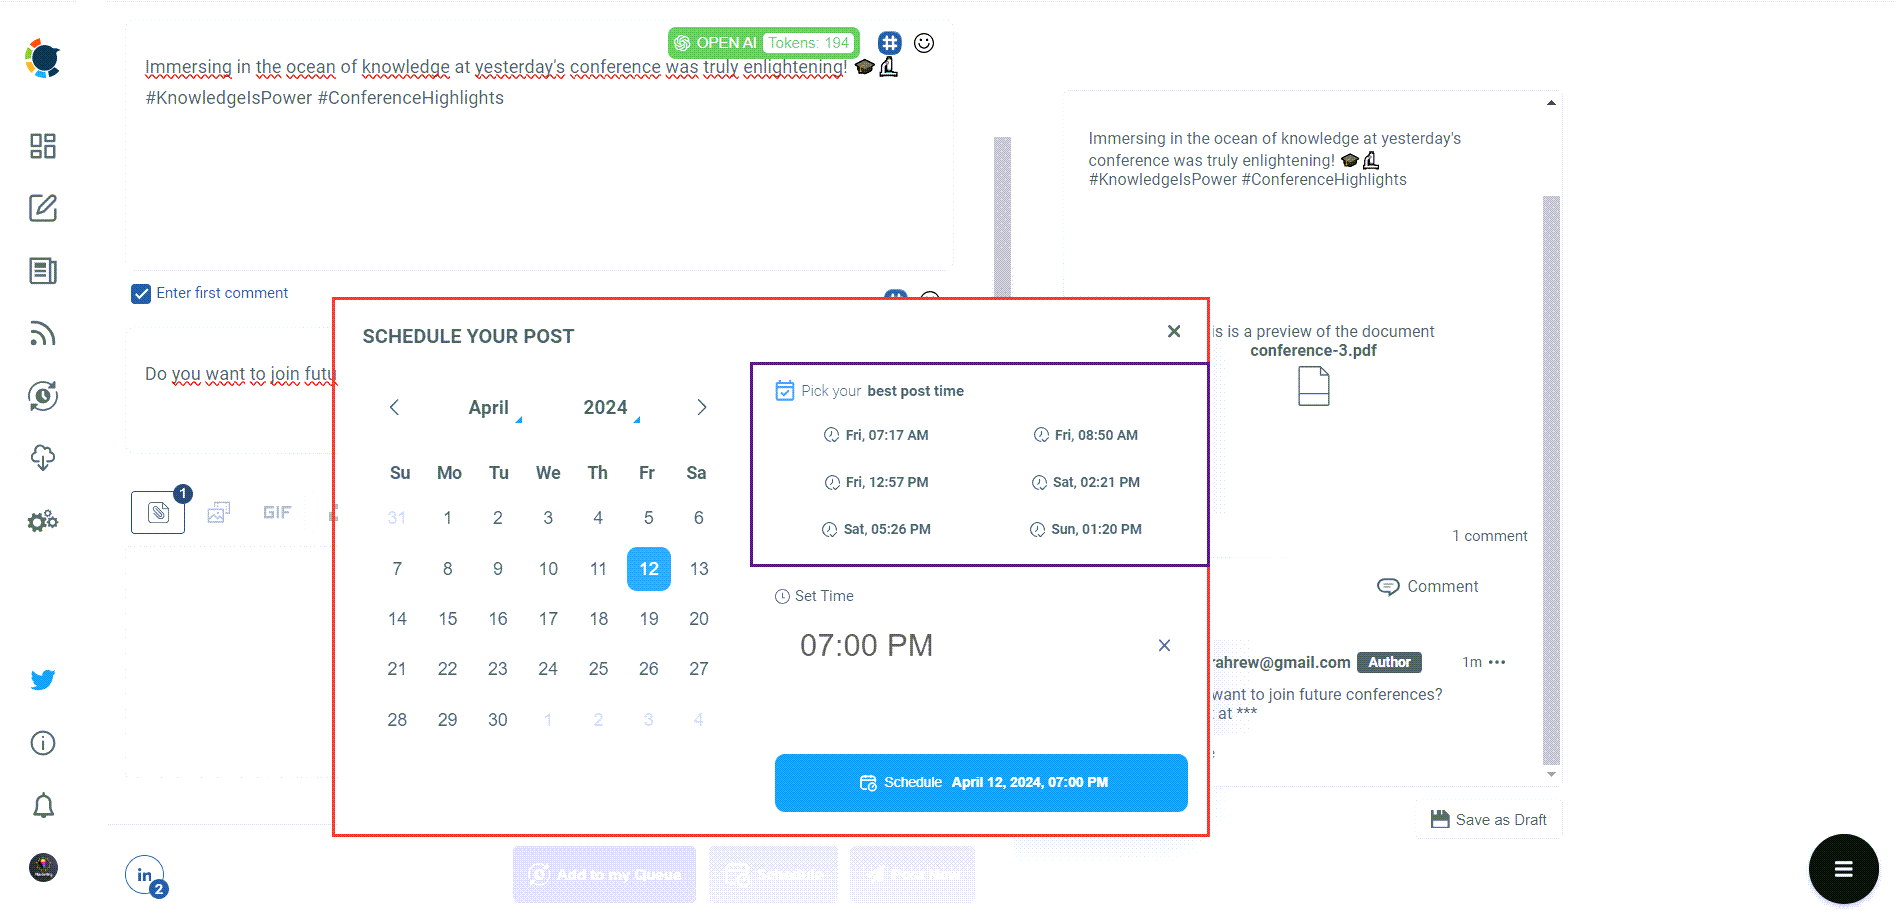1897x920 pixels.
Task: Select the Twitter icon in the sidebar
Action: pyautogui.click(x=42, y=679)
